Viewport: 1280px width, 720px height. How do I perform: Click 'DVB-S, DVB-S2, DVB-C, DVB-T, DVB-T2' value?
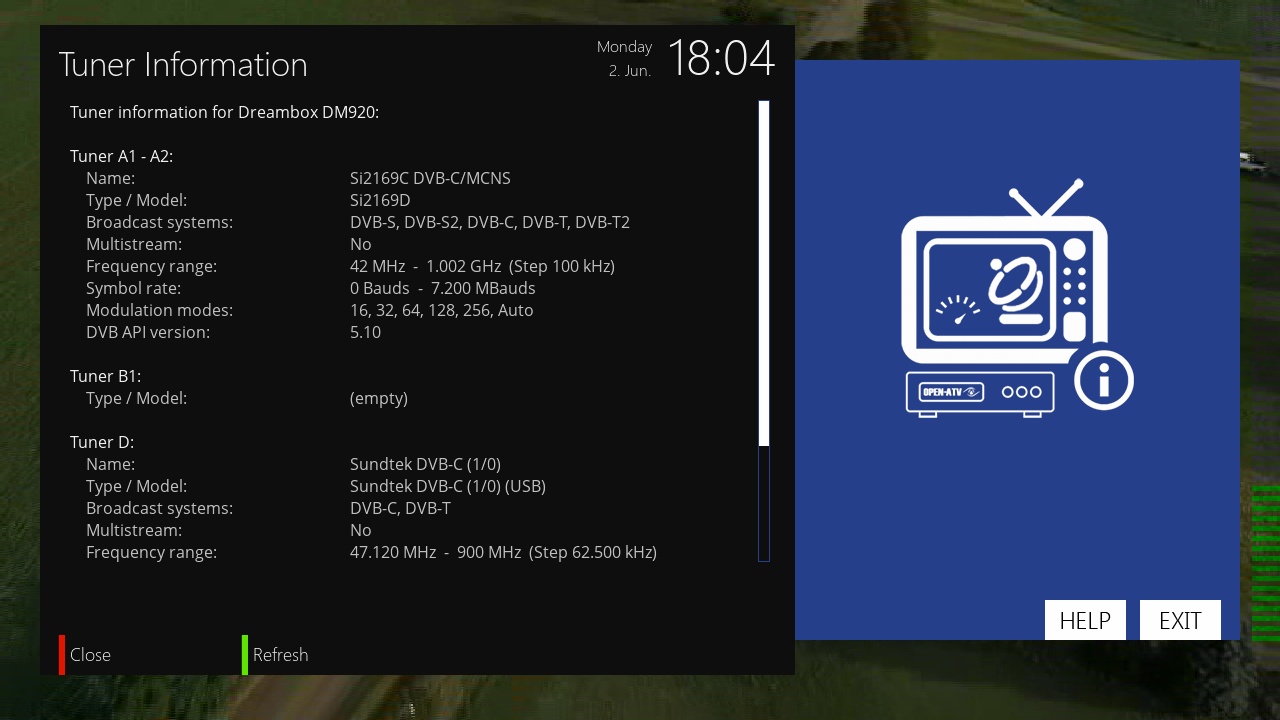490,222
